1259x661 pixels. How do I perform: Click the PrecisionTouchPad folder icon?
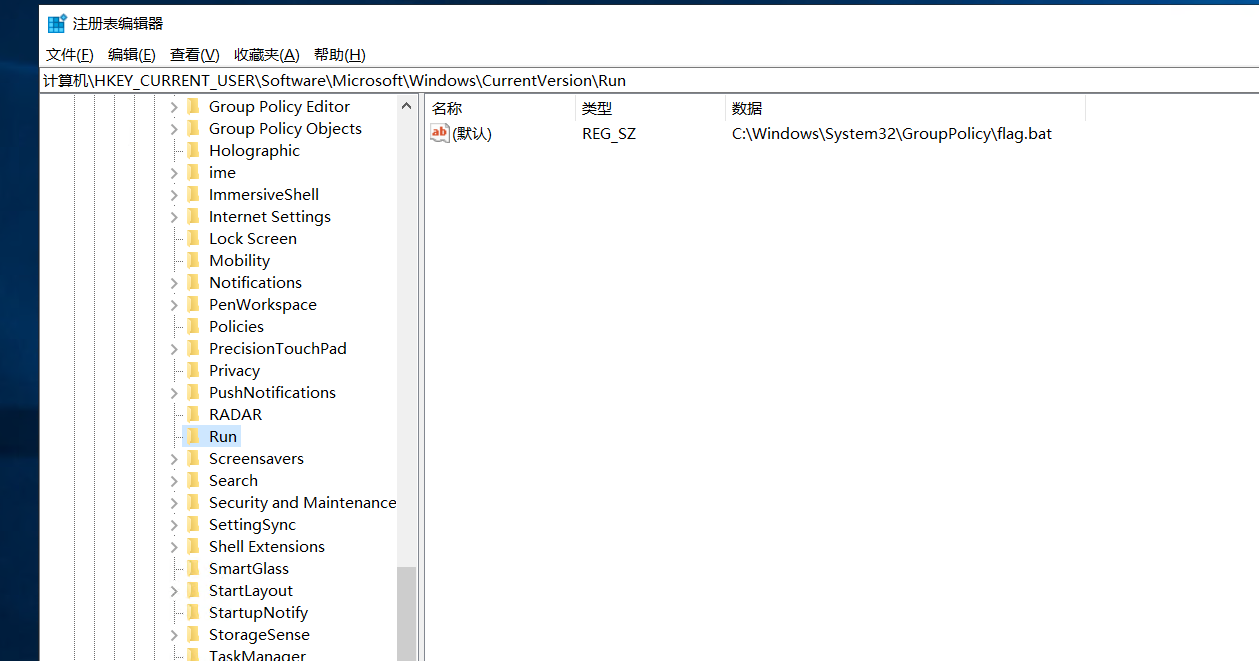[193, 349]
